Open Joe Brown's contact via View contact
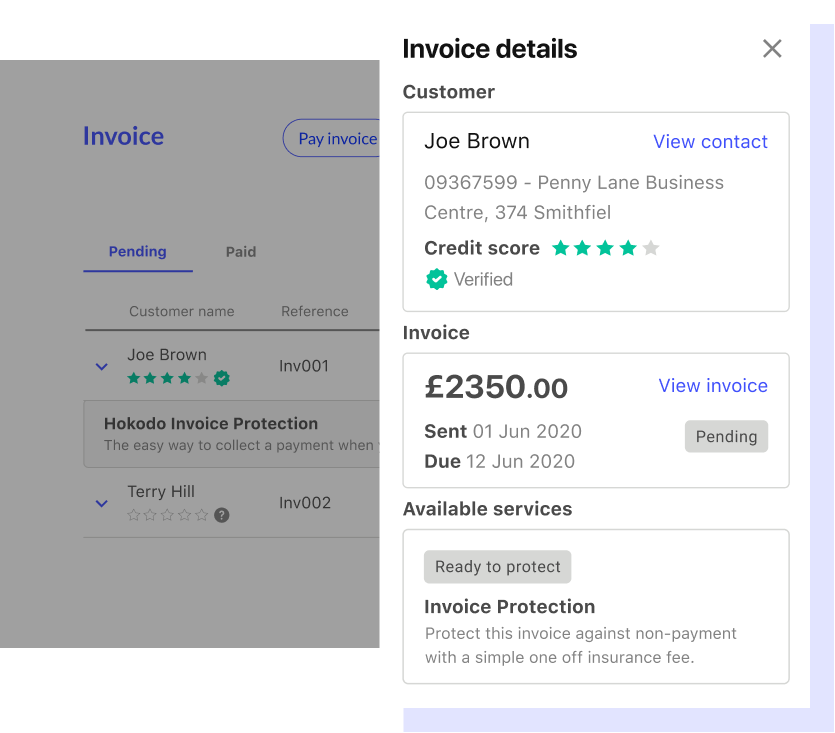This screenshot has width=835, height=733. pos(710,141)
